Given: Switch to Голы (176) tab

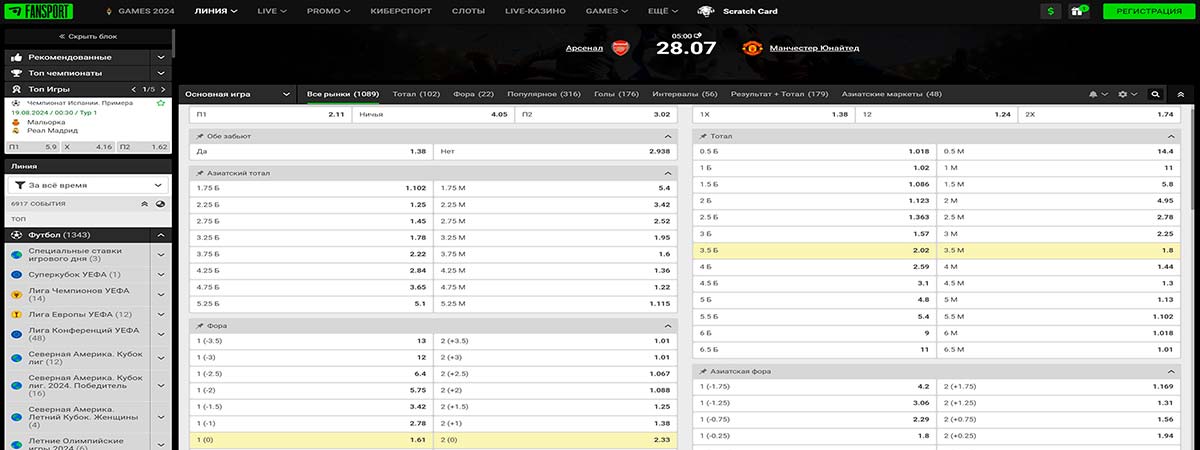Looking at the screenshot, I should 616,94.
